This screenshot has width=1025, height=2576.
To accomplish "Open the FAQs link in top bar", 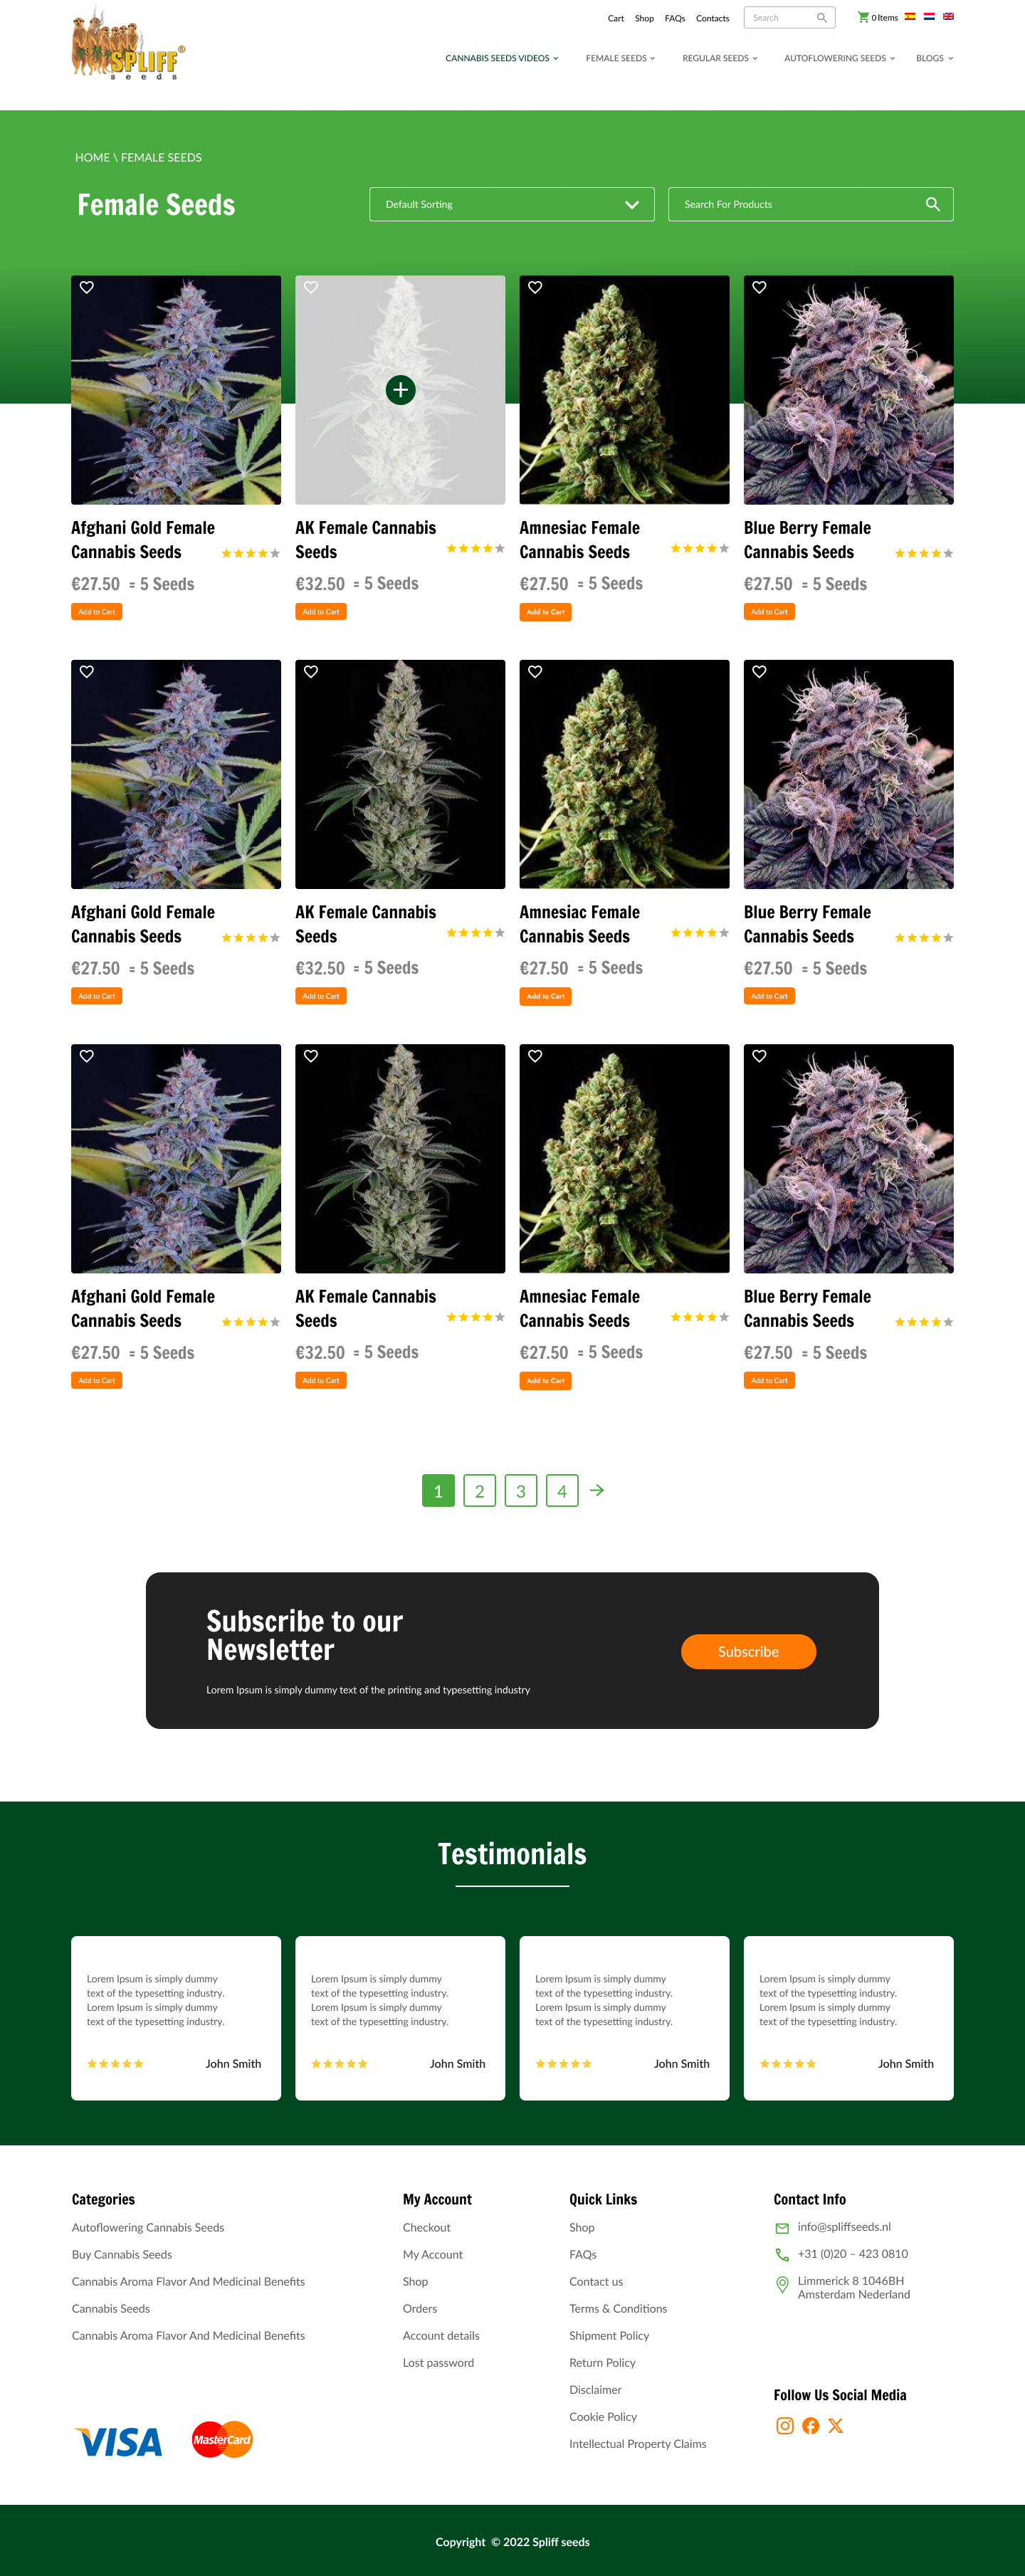I will point(675,18).
